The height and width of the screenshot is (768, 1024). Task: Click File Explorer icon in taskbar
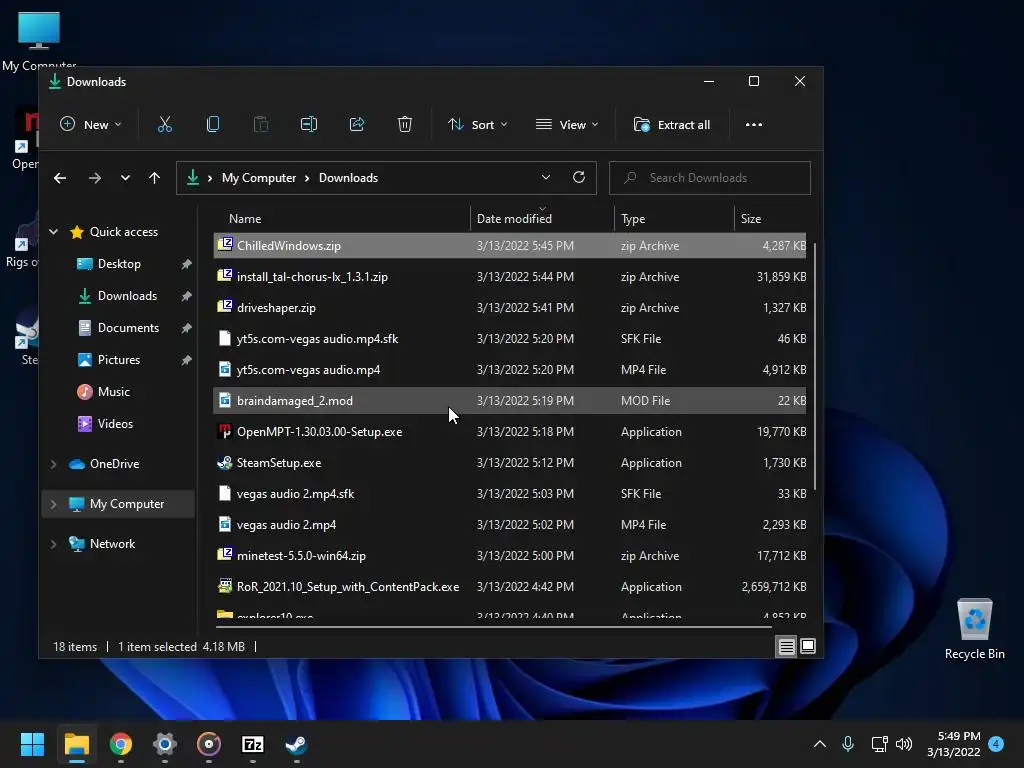coord(76,744)
